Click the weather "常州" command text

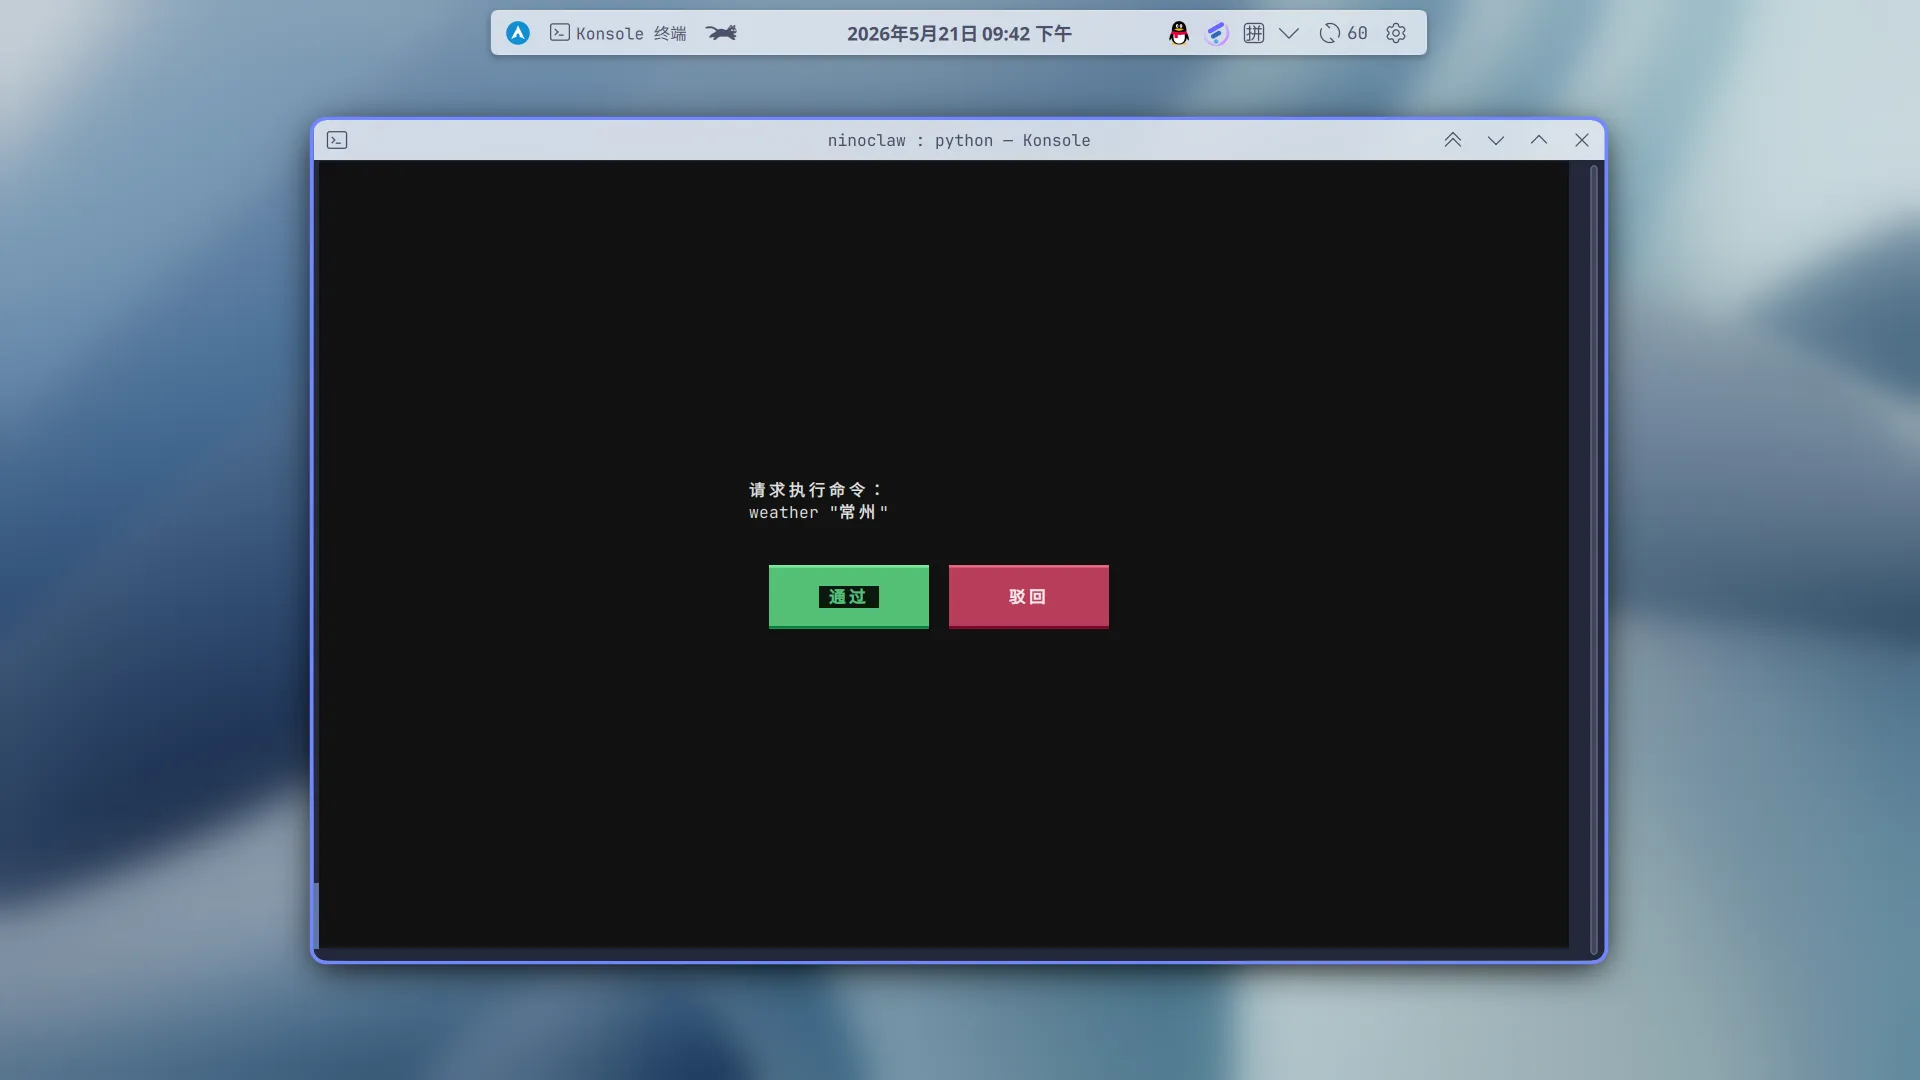point(819,513)
